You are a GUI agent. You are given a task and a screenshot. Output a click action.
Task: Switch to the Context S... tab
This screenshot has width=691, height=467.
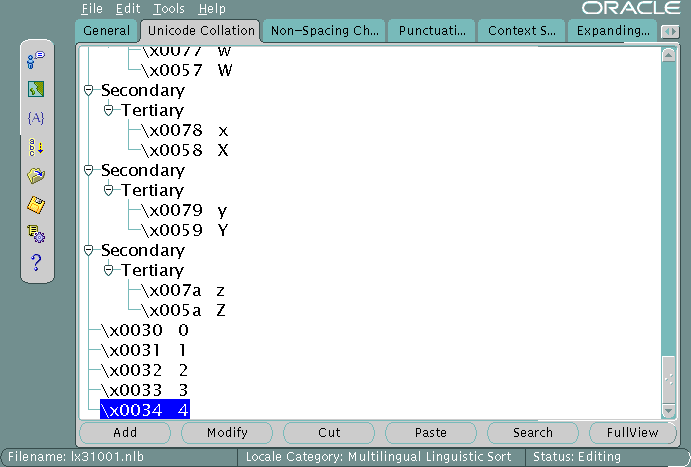point(521,31)
